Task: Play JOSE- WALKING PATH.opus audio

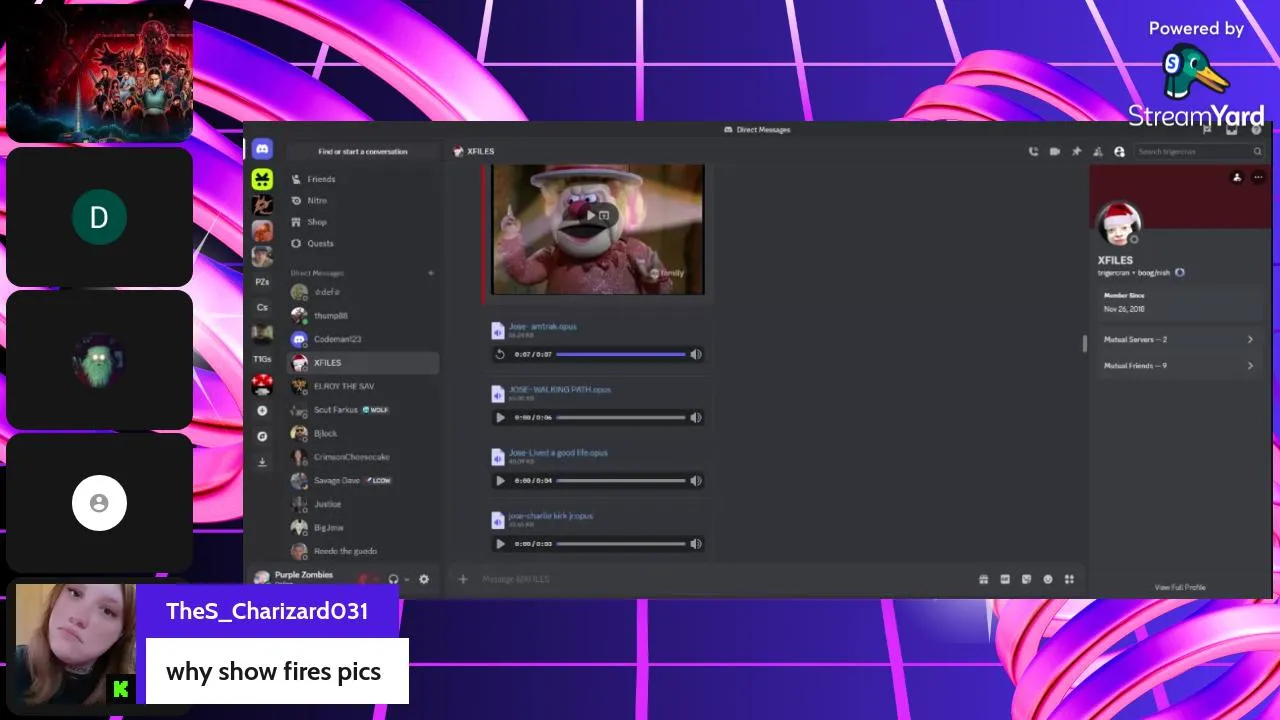Action: click(500, 417)
